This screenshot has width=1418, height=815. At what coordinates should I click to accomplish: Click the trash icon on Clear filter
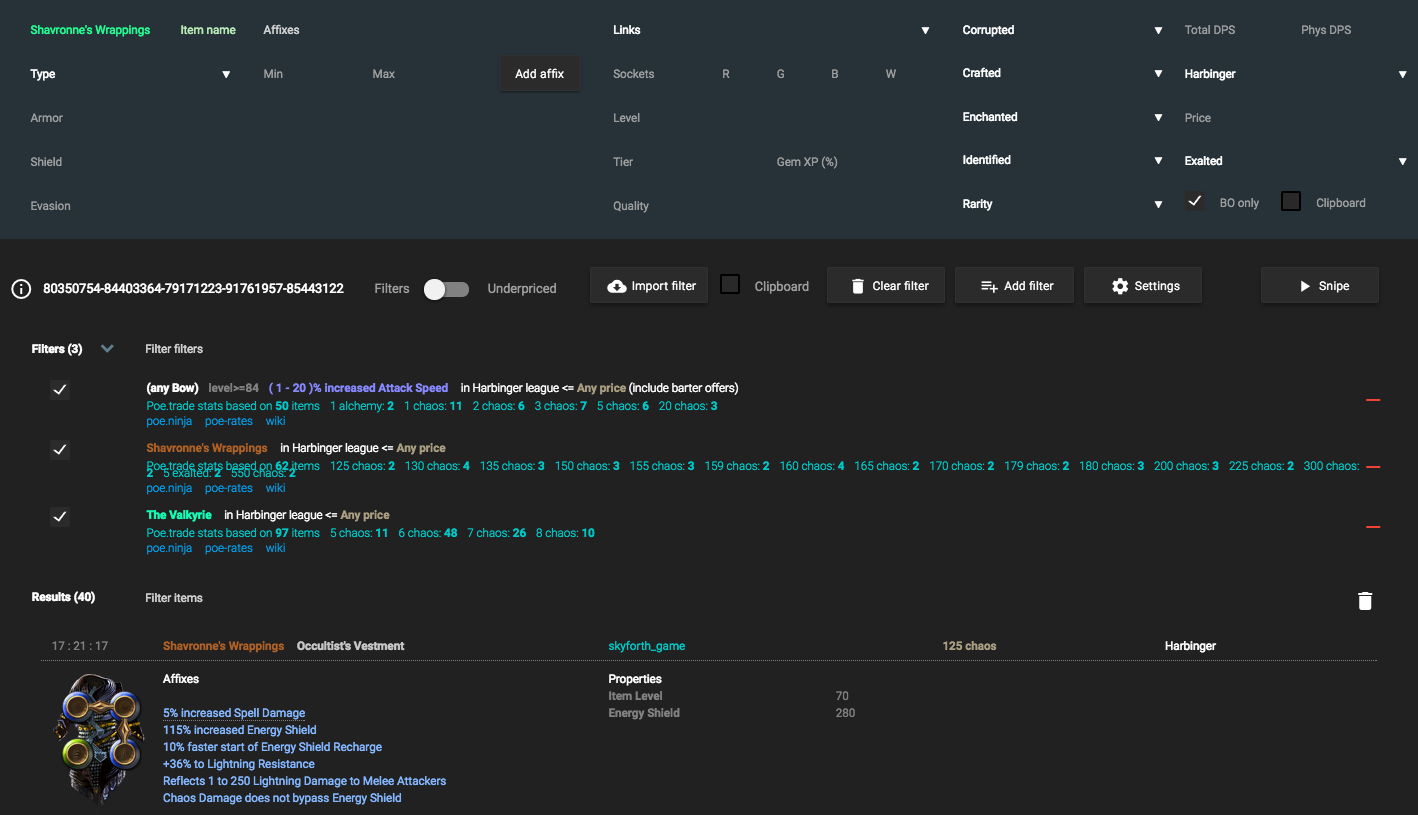[857, 286]
